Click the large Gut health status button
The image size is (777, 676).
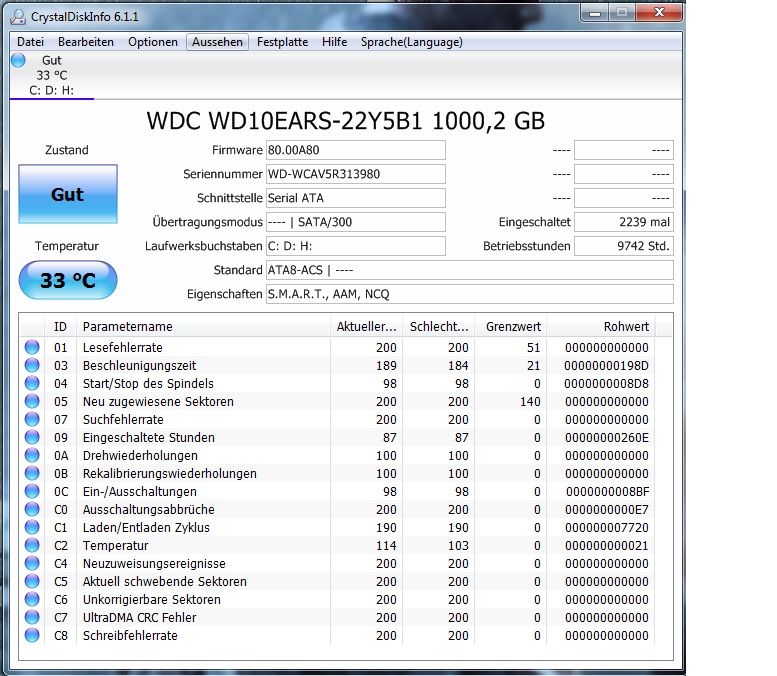(x=68, y=194)
